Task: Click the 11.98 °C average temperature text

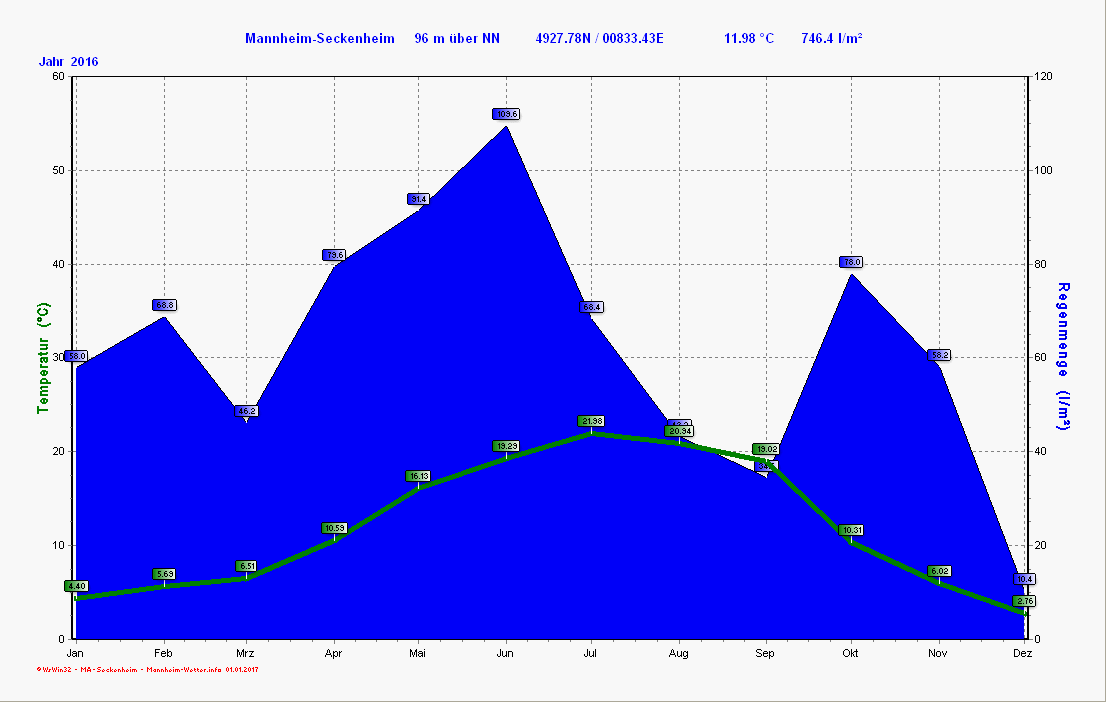Action: (x=749, y=39)
